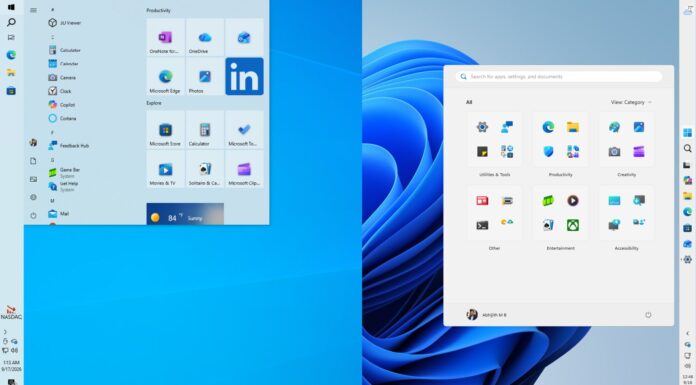696x385 pixels.
Task: Open Documents from the Windows 10 Start rail
Action: point(33,161)
